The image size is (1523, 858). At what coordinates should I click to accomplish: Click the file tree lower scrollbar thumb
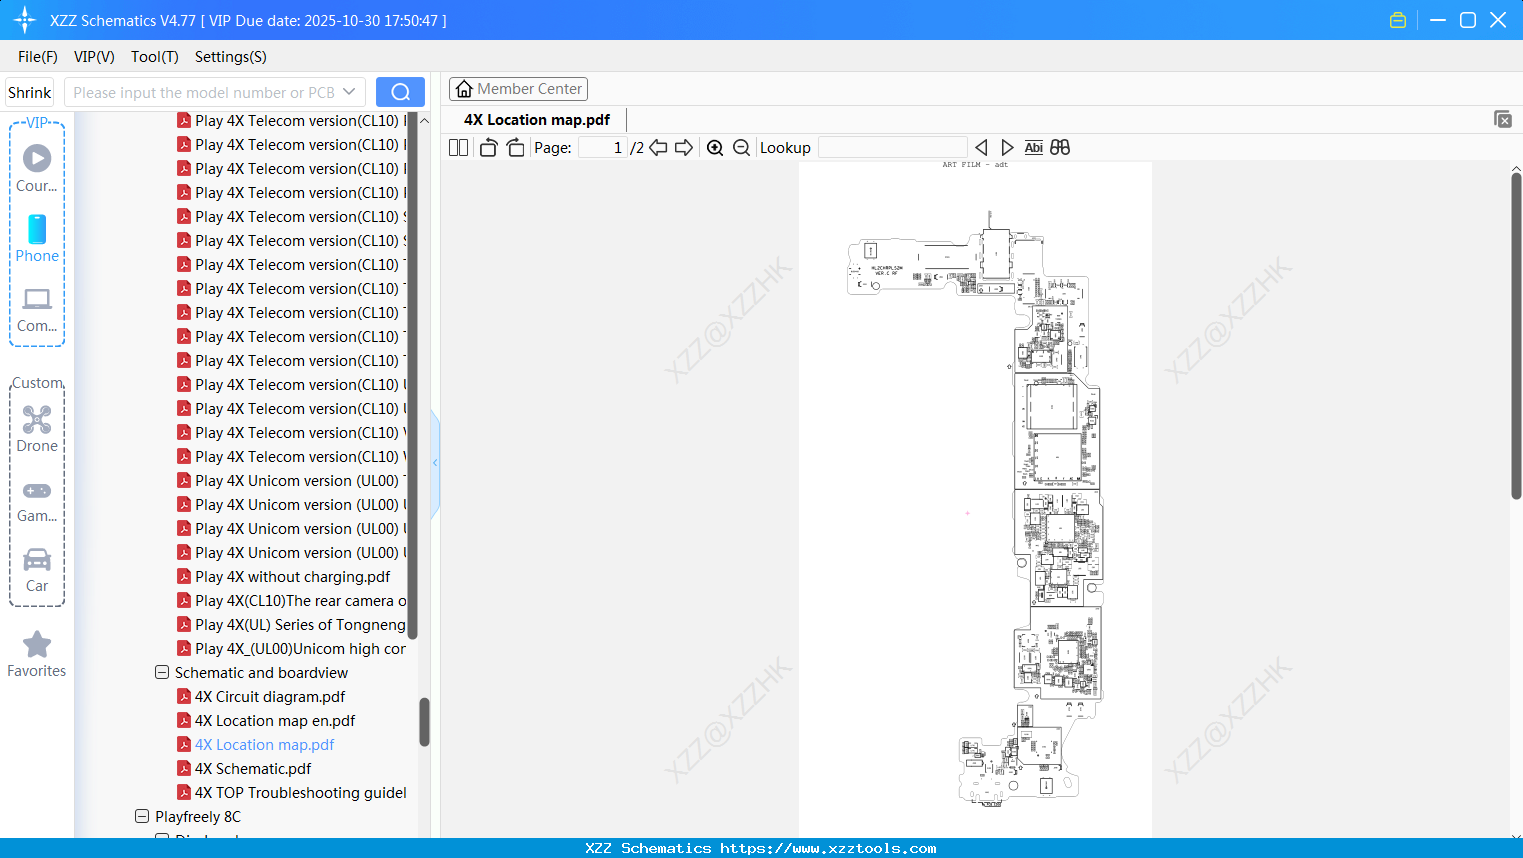[x=424, y=721]
